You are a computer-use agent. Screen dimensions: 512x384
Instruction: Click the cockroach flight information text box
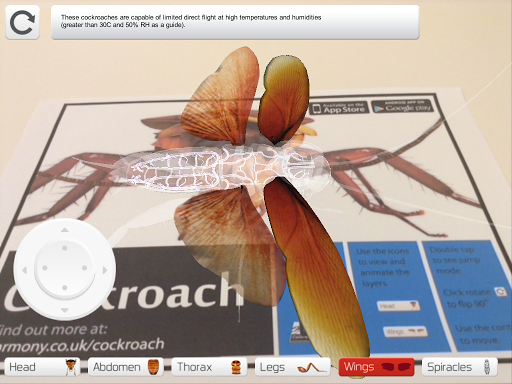click(235, 22)
